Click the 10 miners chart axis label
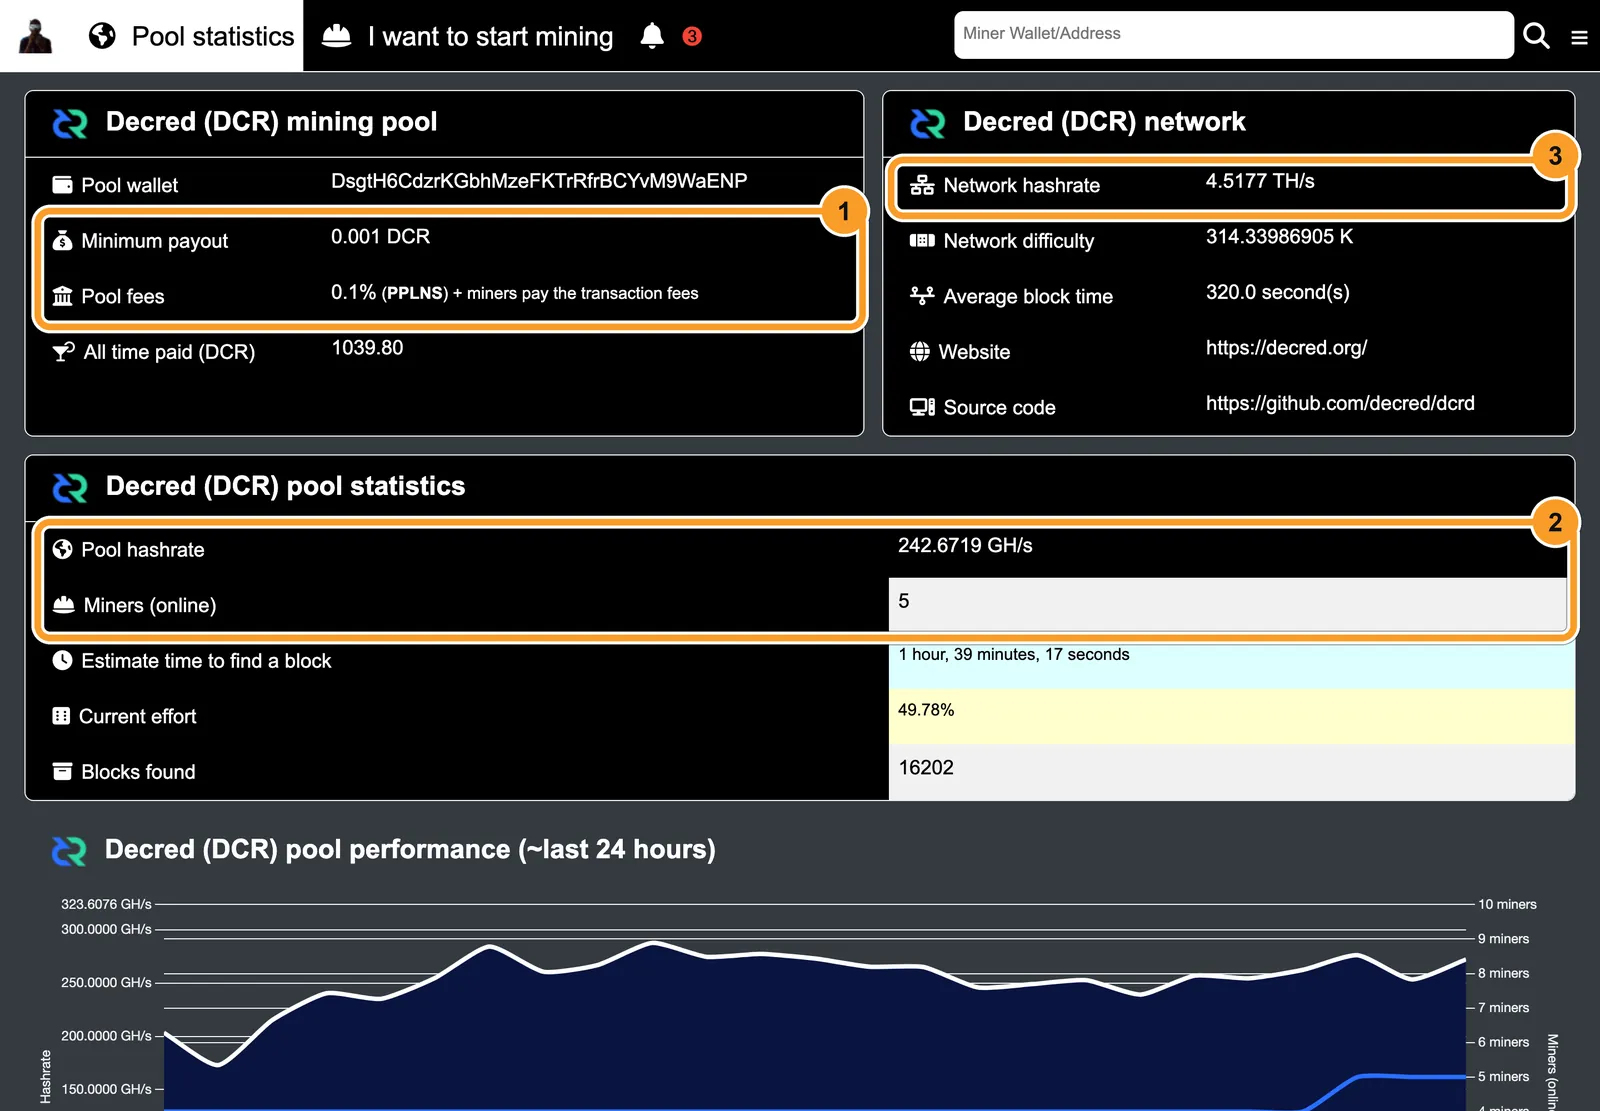This screenshot has width=1600, height=1111. 1507,904
